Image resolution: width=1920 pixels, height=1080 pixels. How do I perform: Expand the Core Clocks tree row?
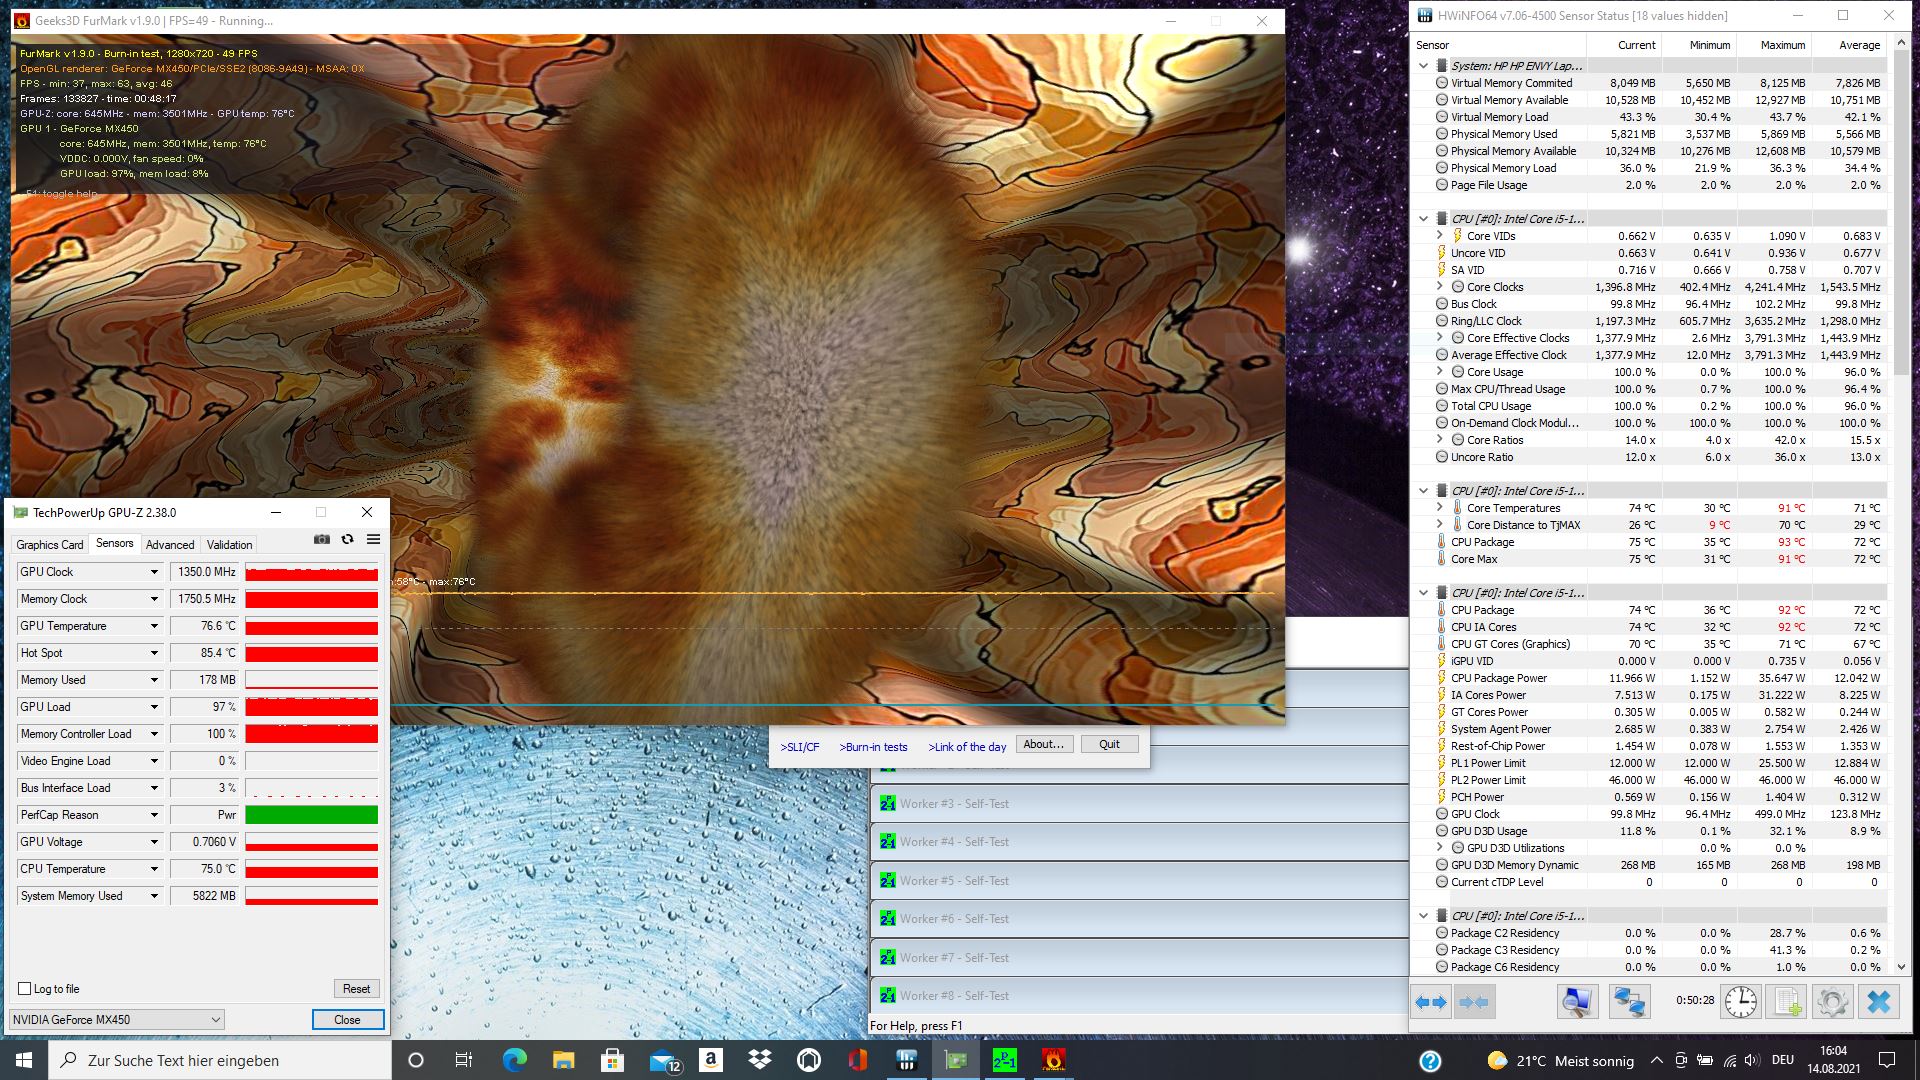tap(1439, 287)
